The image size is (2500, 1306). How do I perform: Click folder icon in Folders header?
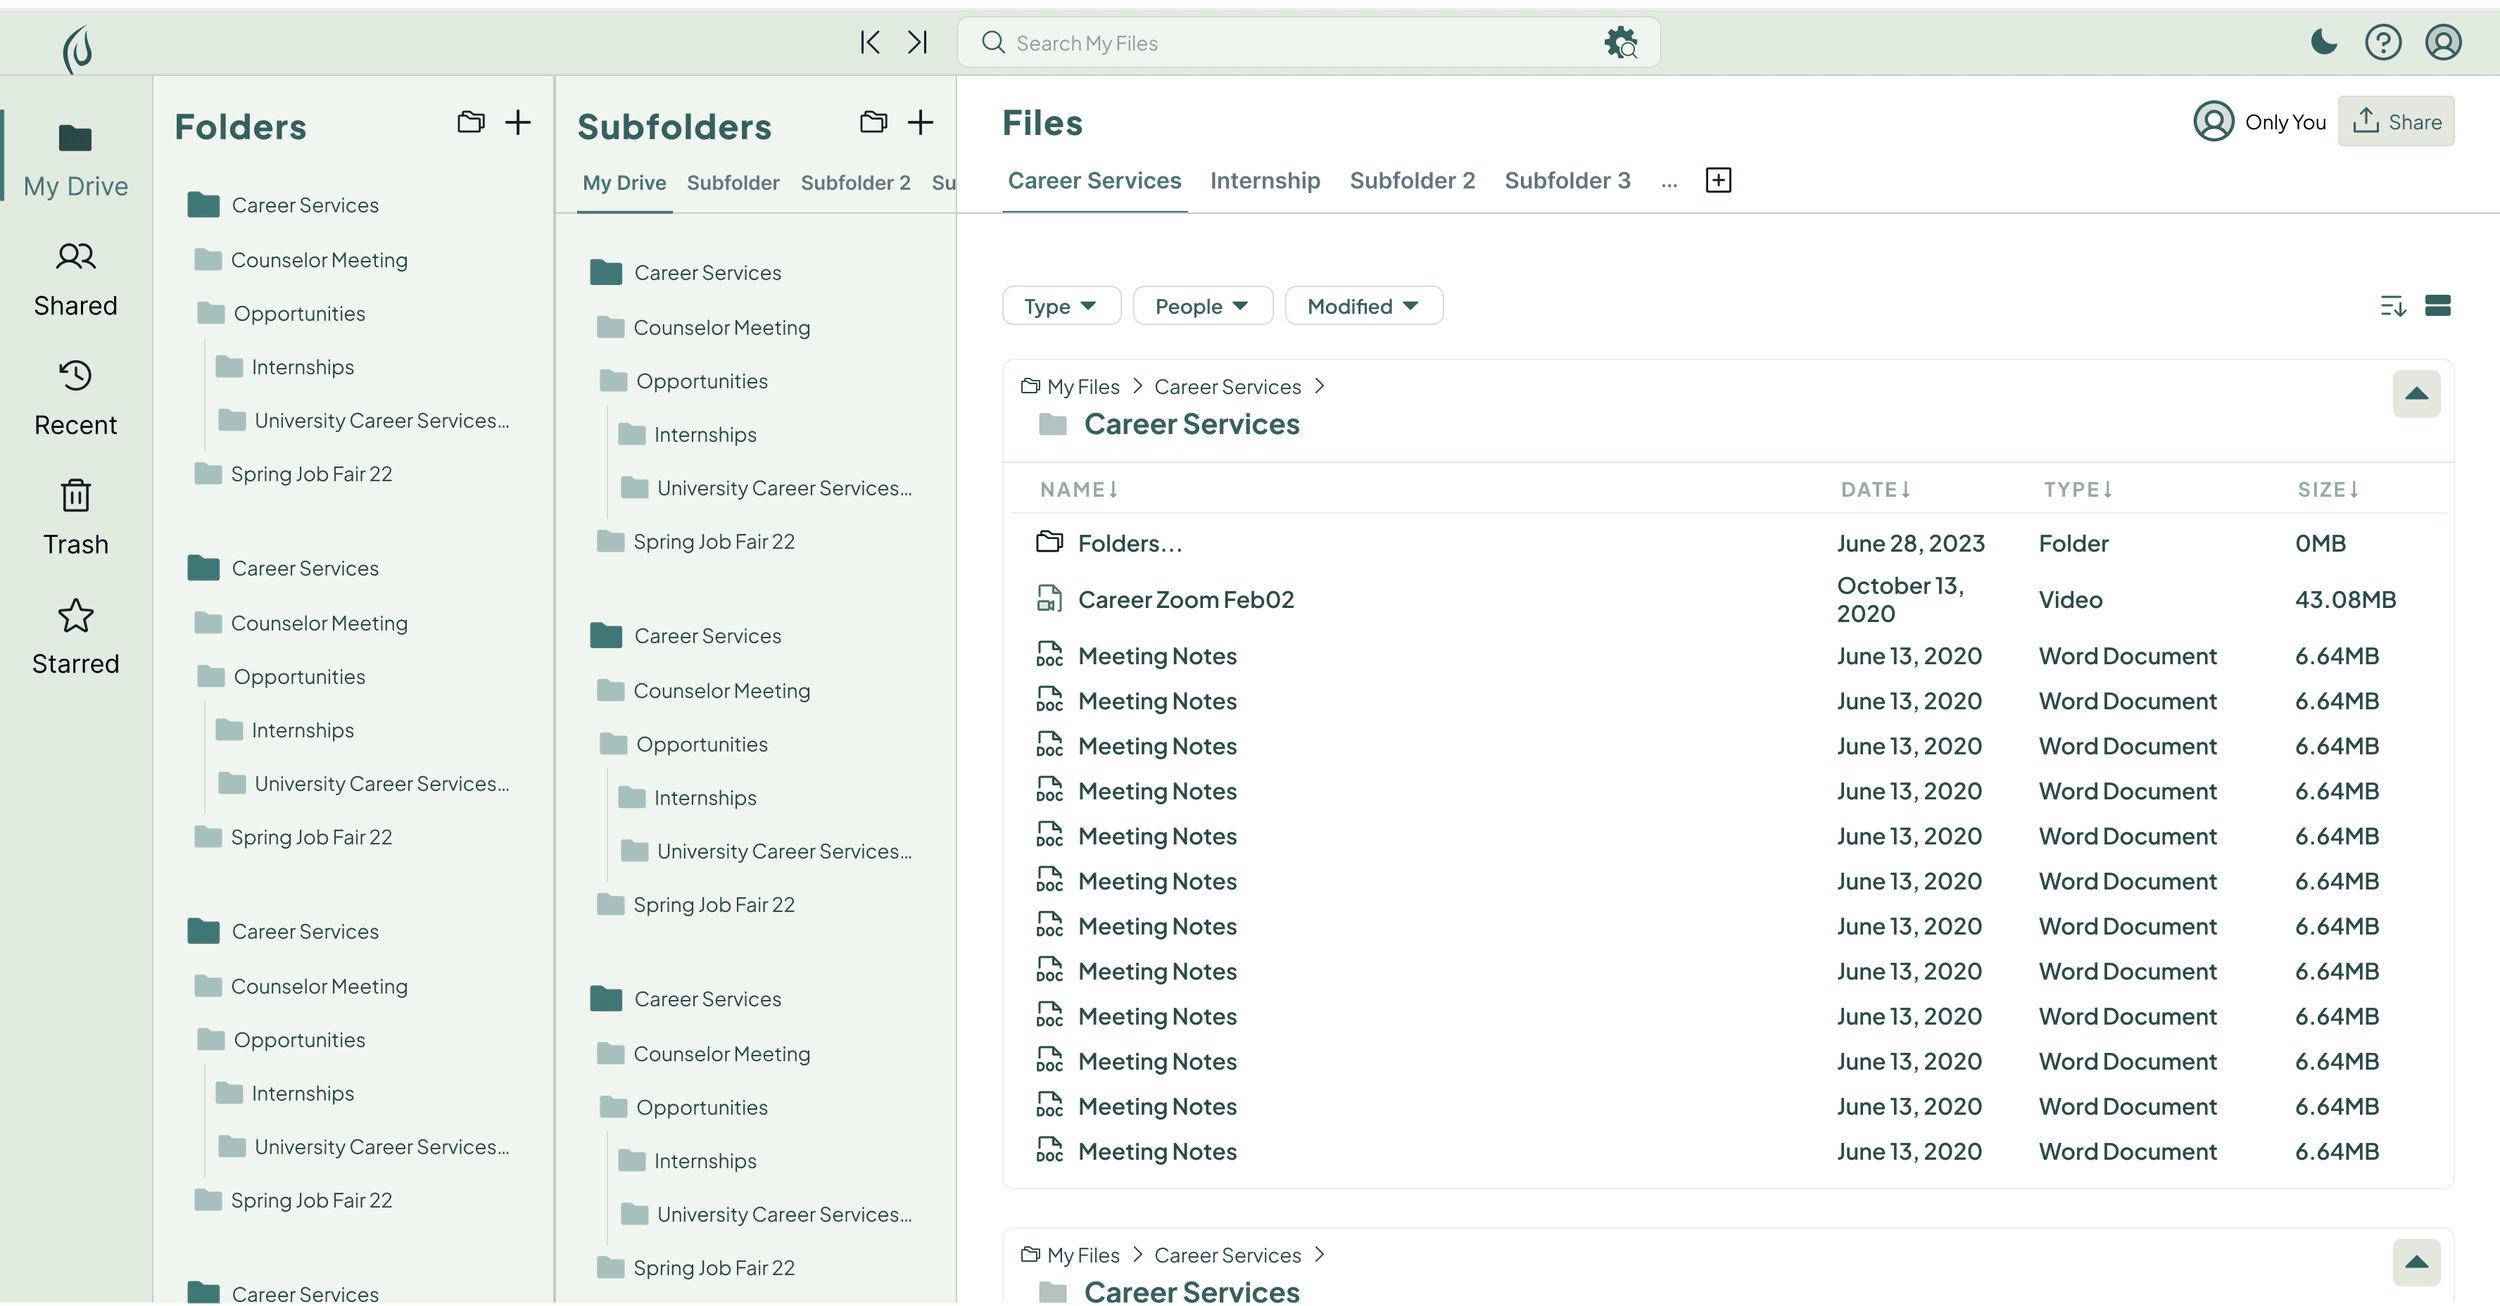point(471,122)
